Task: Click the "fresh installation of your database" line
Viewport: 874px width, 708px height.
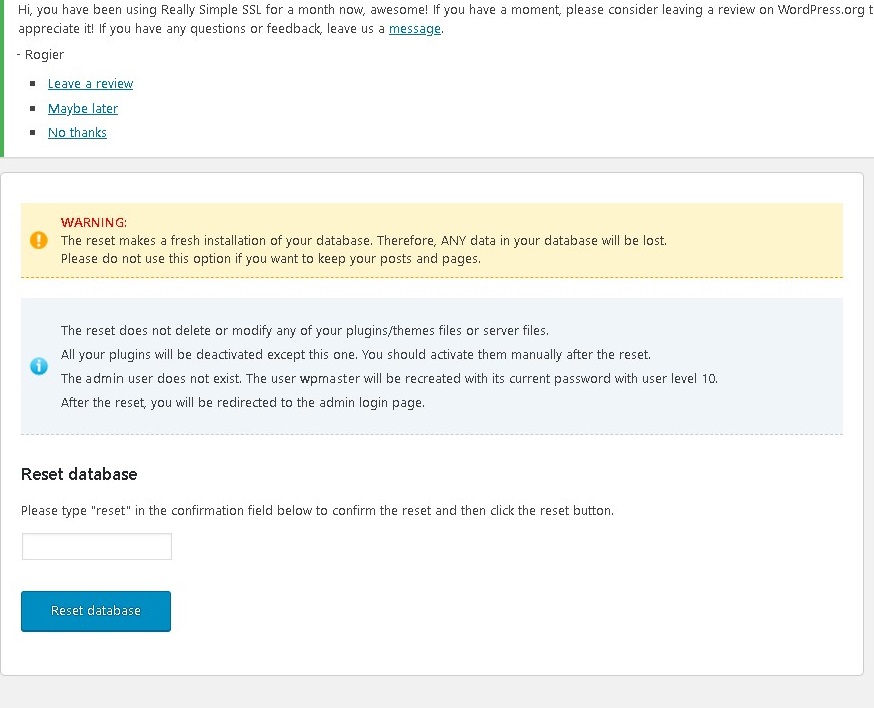Action: (x=363, y=240)
